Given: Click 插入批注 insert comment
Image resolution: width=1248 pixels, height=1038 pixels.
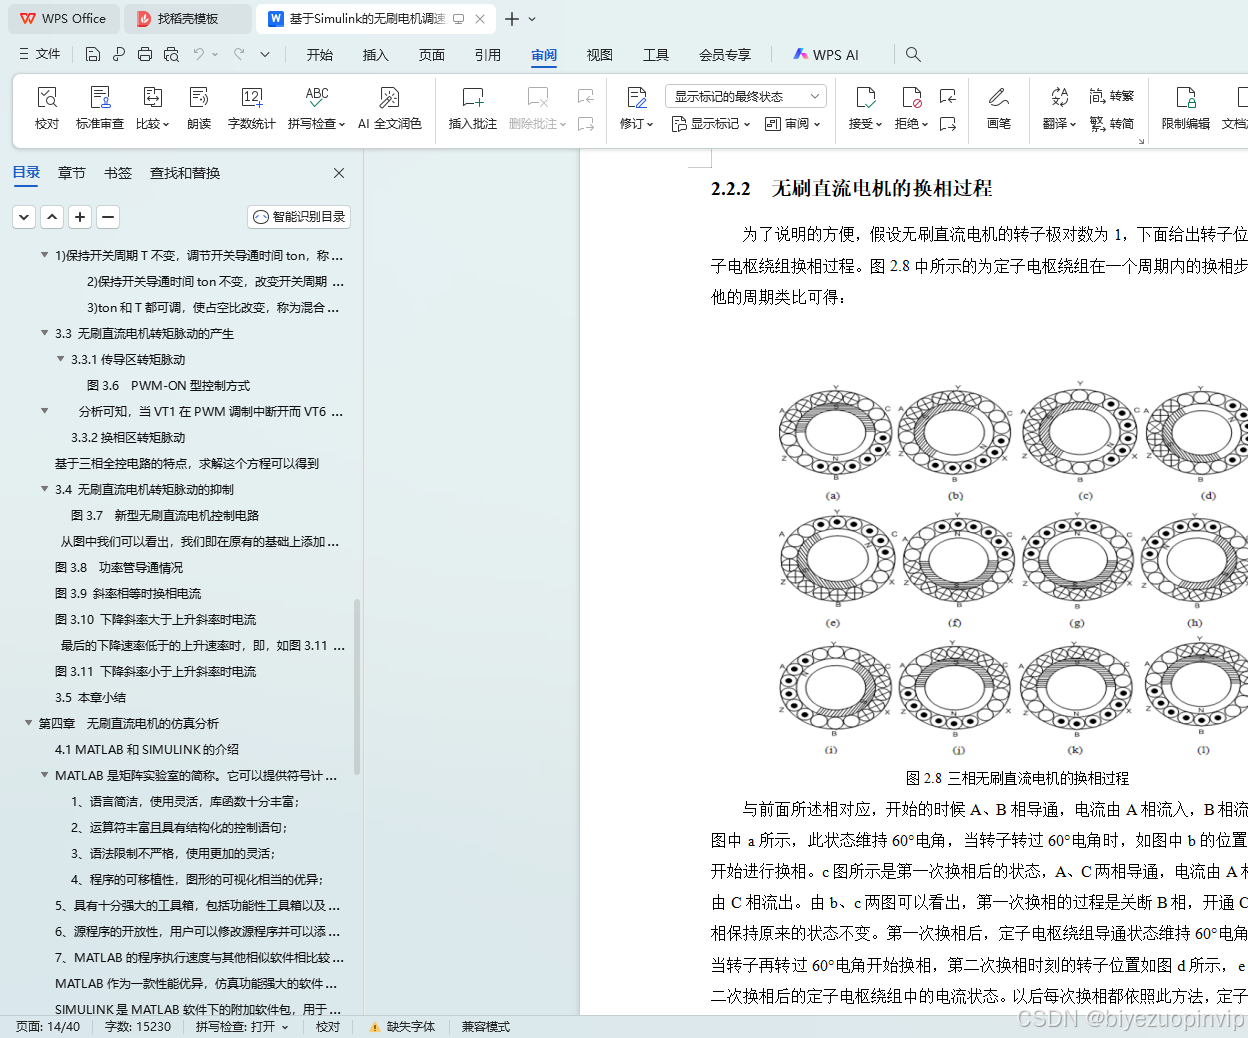Looking at the screenshot, I should 473,108.
